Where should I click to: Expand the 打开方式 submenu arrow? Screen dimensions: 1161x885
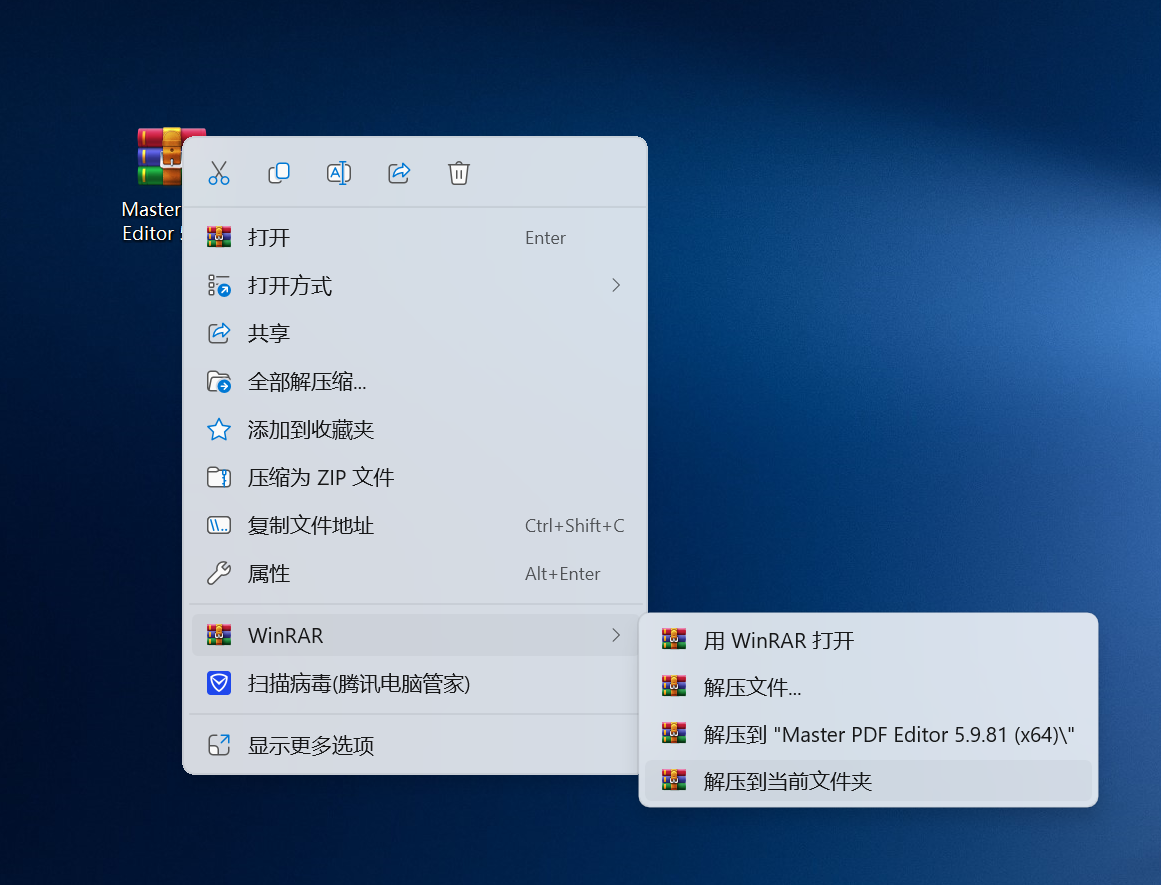pos(616,286)
